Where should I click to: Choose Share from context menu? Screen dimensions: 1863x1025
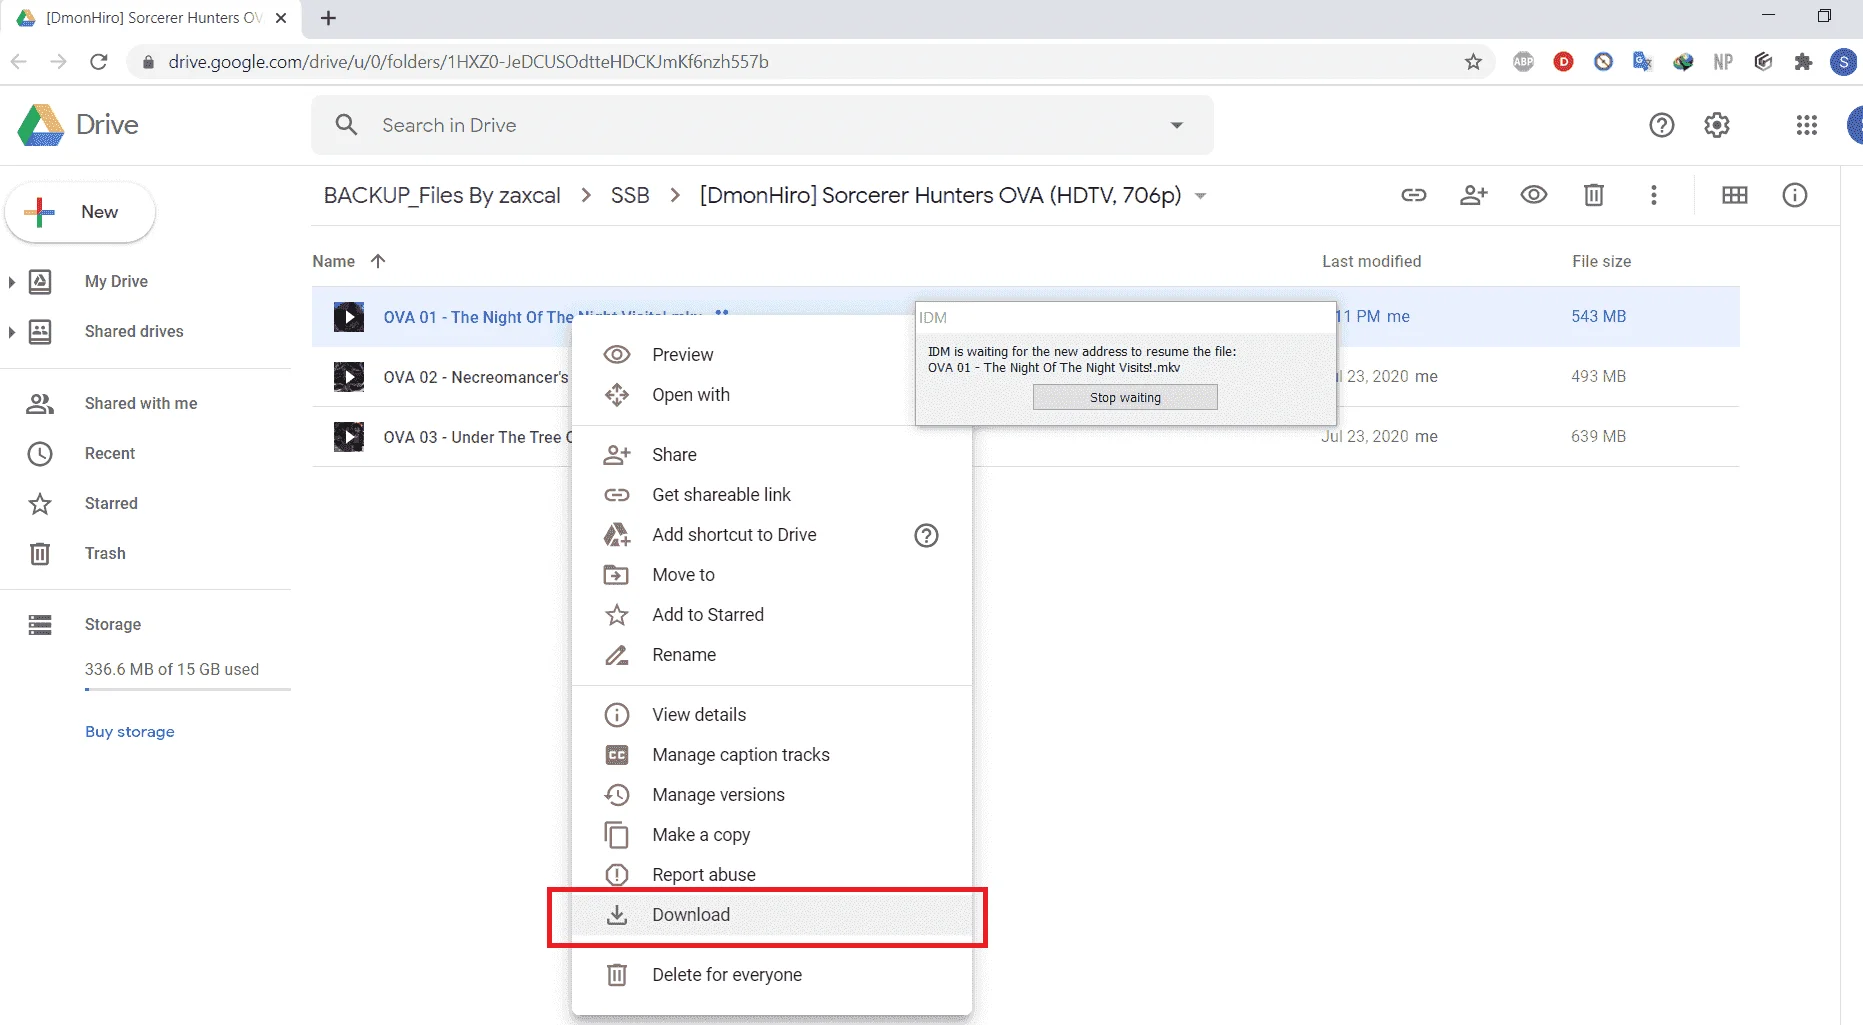coord(771,455)
